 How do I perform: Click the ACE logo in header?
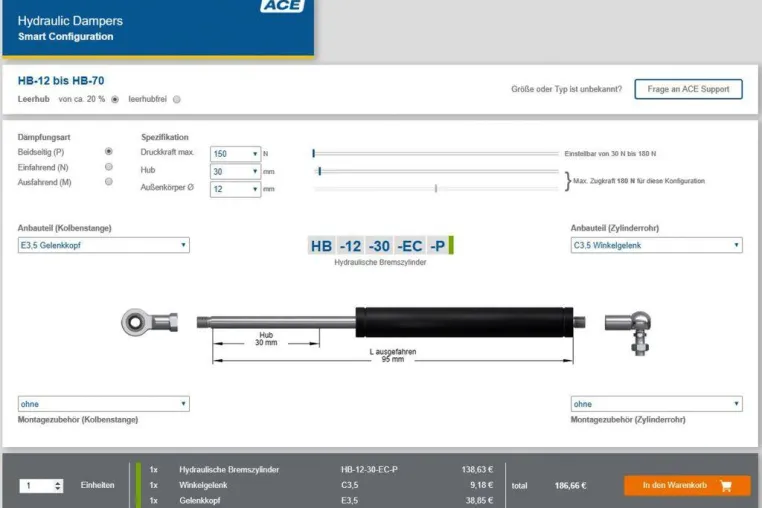point(283,6)
